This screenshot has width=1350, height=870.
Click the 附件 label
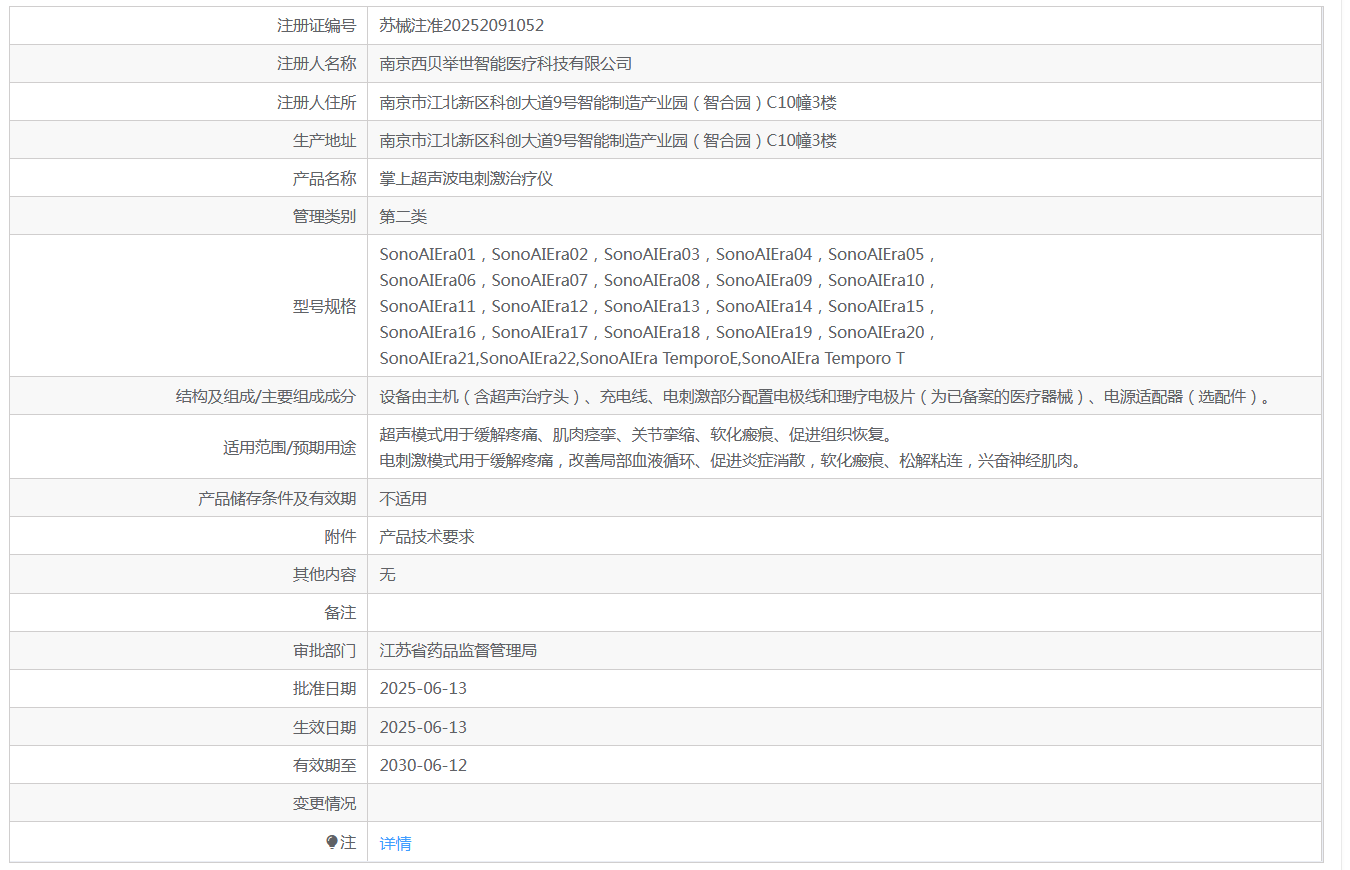click(340, 536)
